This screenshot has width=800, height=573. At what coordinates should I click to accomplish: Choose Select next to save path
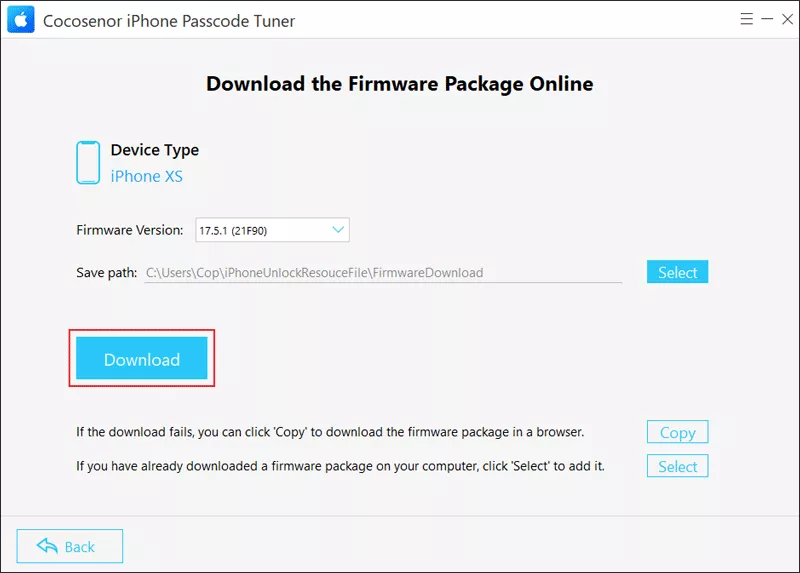tap(677, 272)
